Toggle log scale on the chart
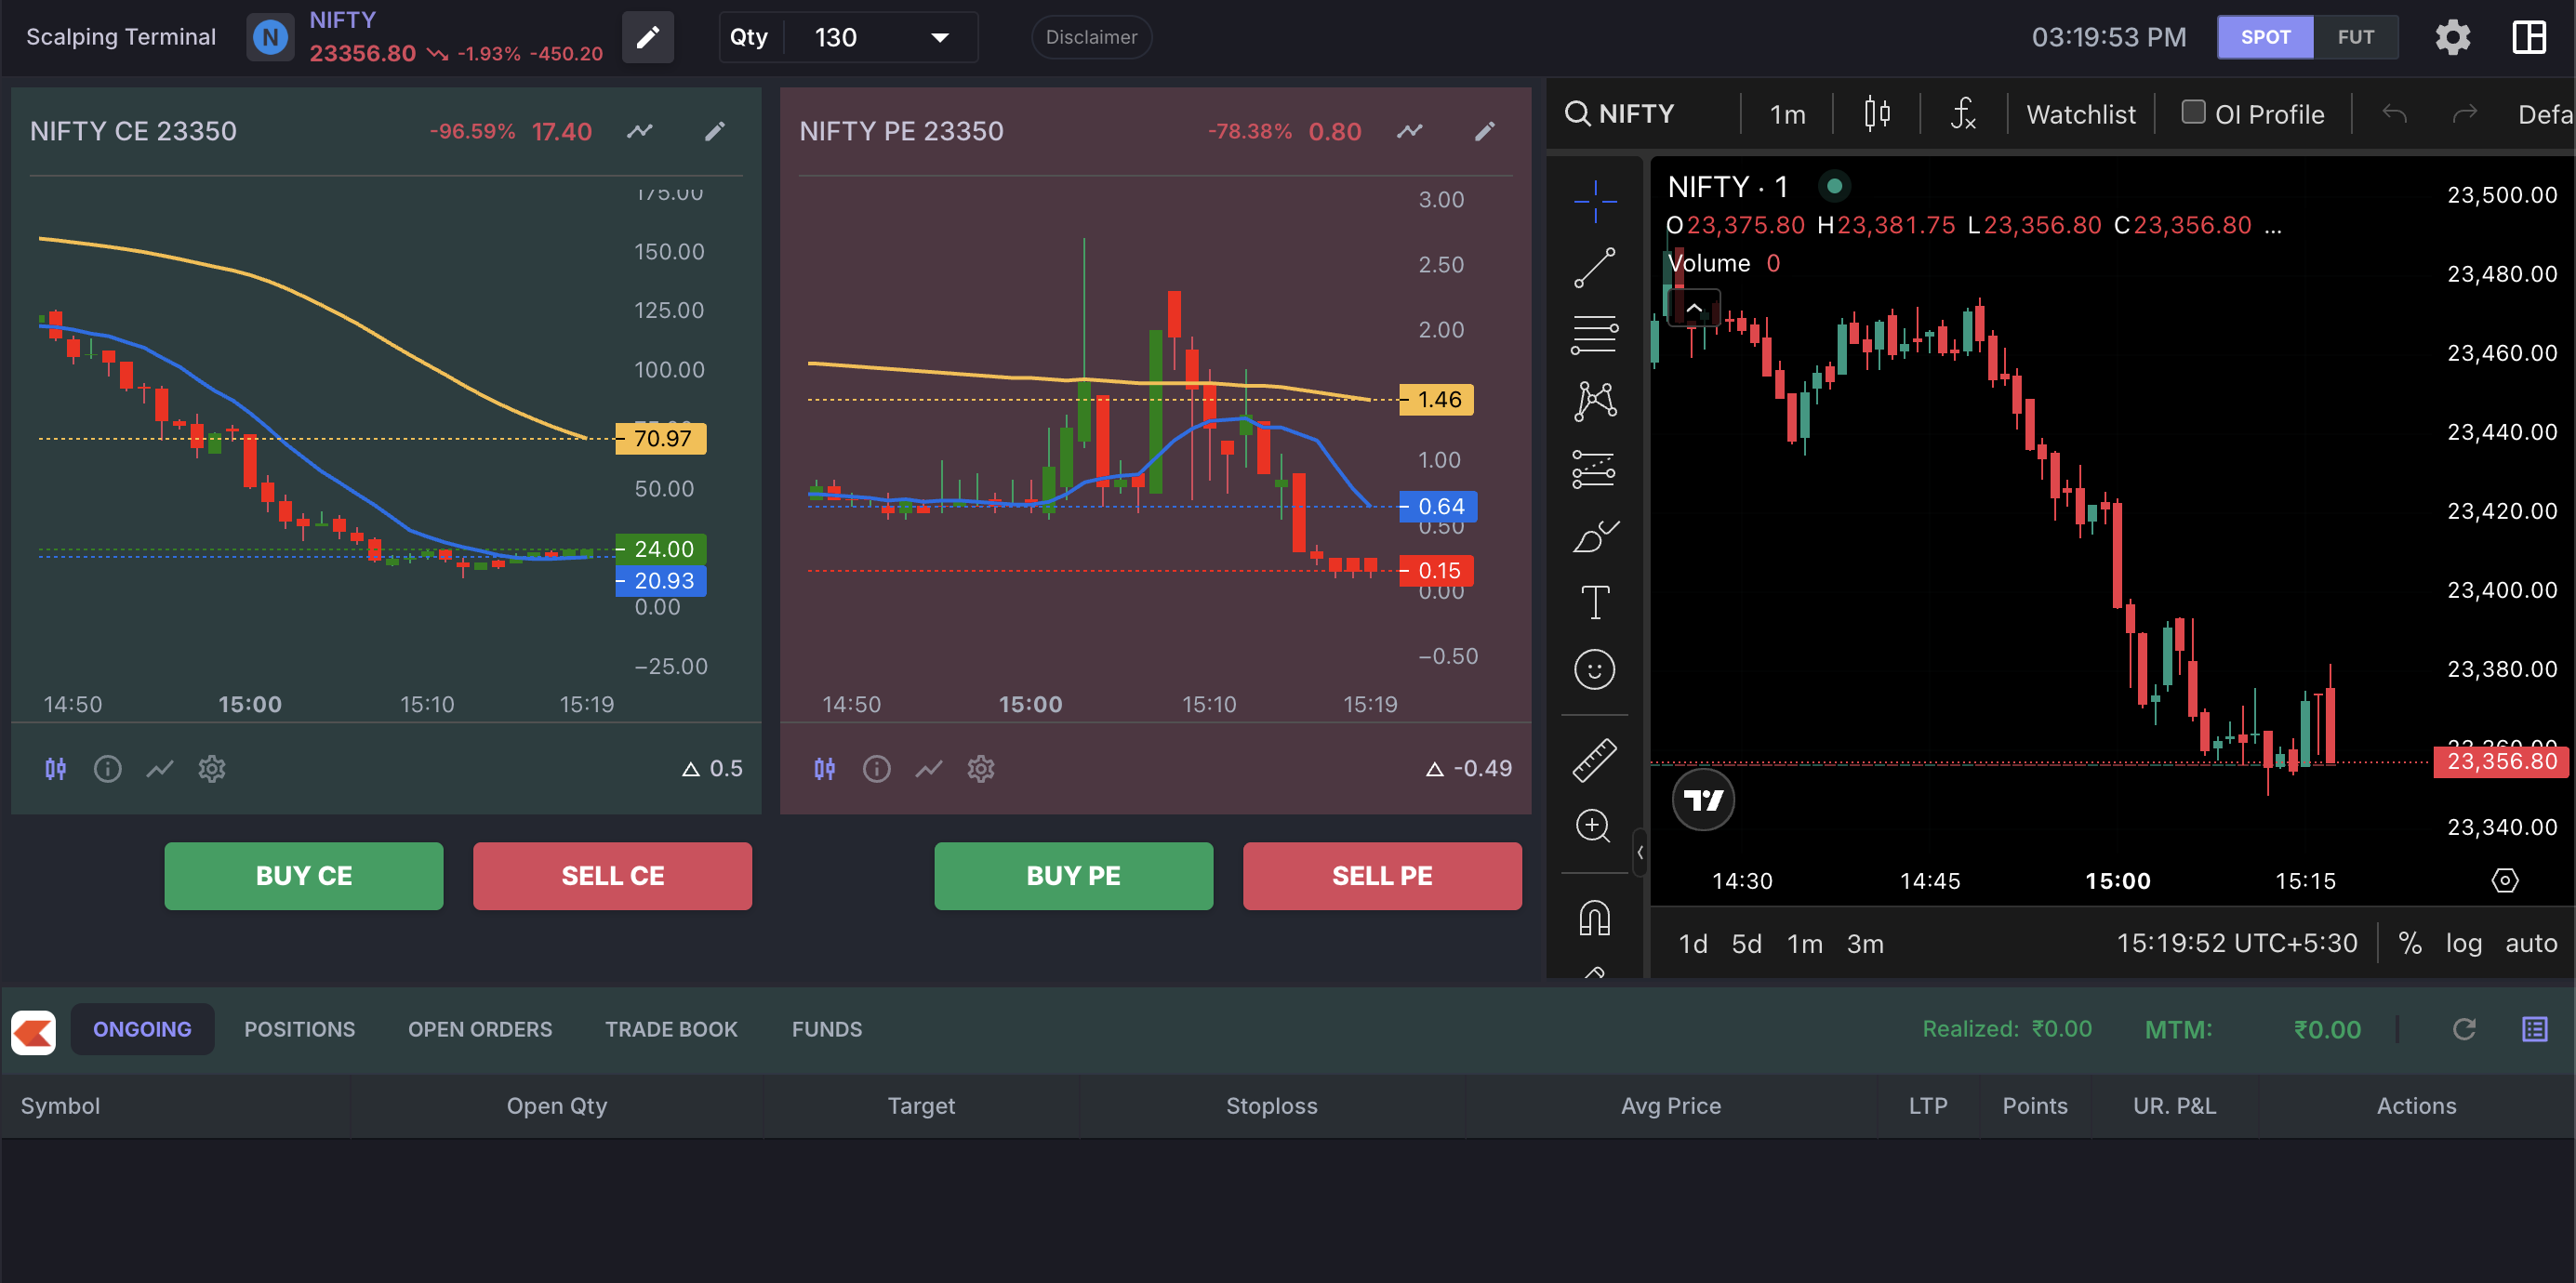Screen dimensions: 2576x1283 tap(2464, 943)
